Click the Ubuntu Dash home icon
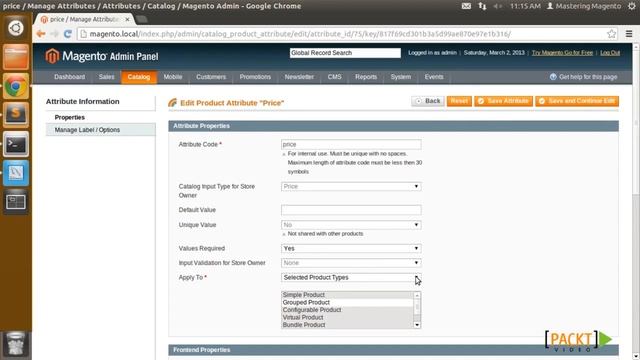 pyautogui.click(x=16, y=28)
